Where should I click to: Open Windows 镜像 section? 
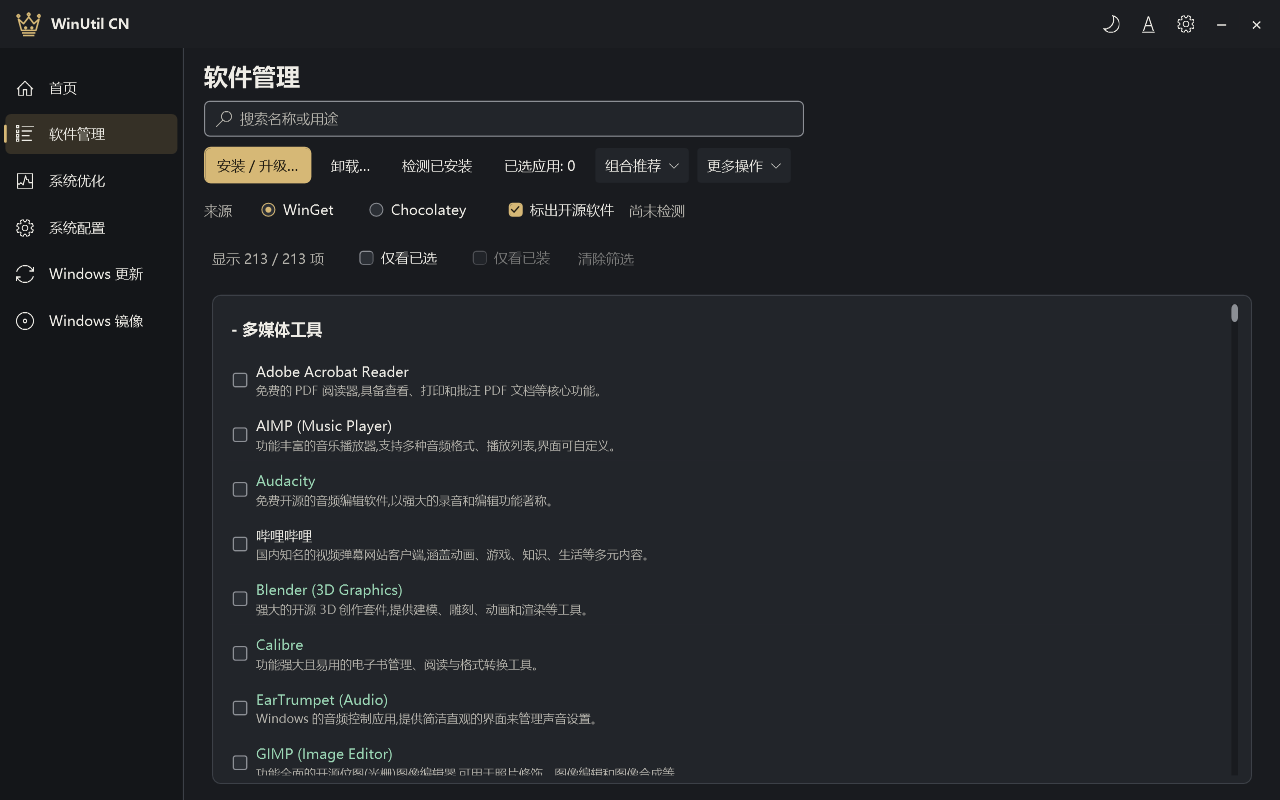pyautogui.click(x=91, y=321)
